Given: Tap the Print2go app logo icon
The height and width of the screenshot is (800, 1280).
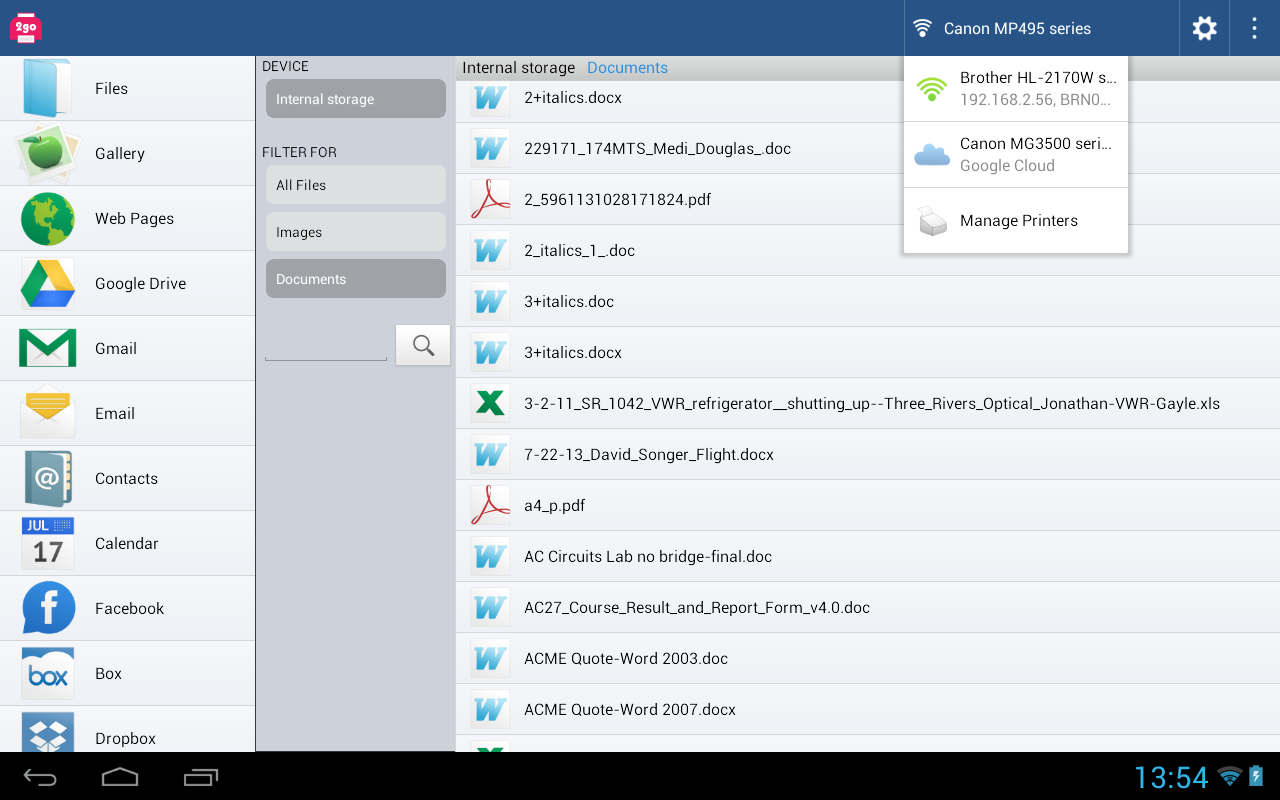Looking at the screenshot, I should 25,28.
